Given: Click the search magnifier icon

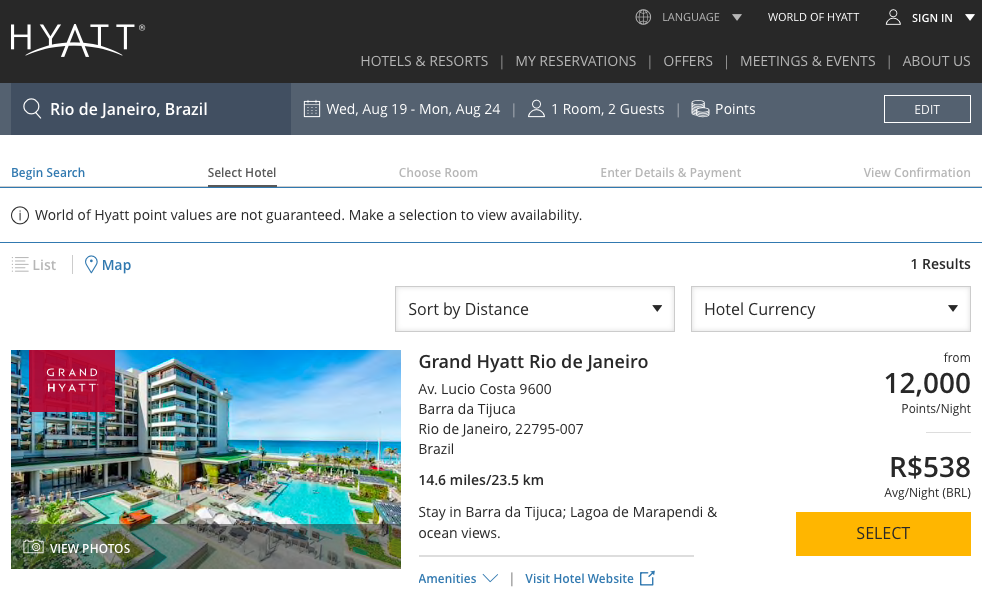Looking at the screenshot, I should [x=32, y=108].
